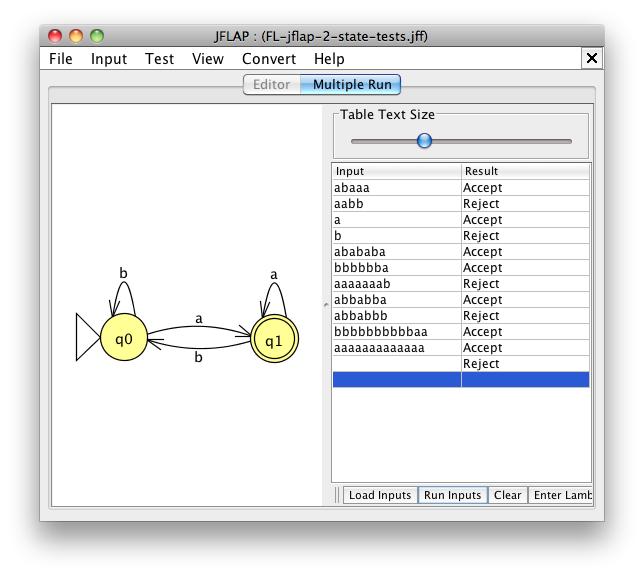
Task: Select the input cell 'aabb'
Action: click(397, 204)
